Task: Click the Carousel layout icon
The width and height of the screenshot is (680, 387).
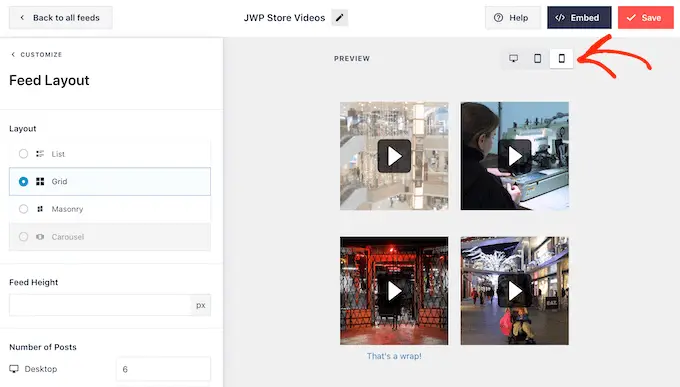Action: [x=40, y=237]
